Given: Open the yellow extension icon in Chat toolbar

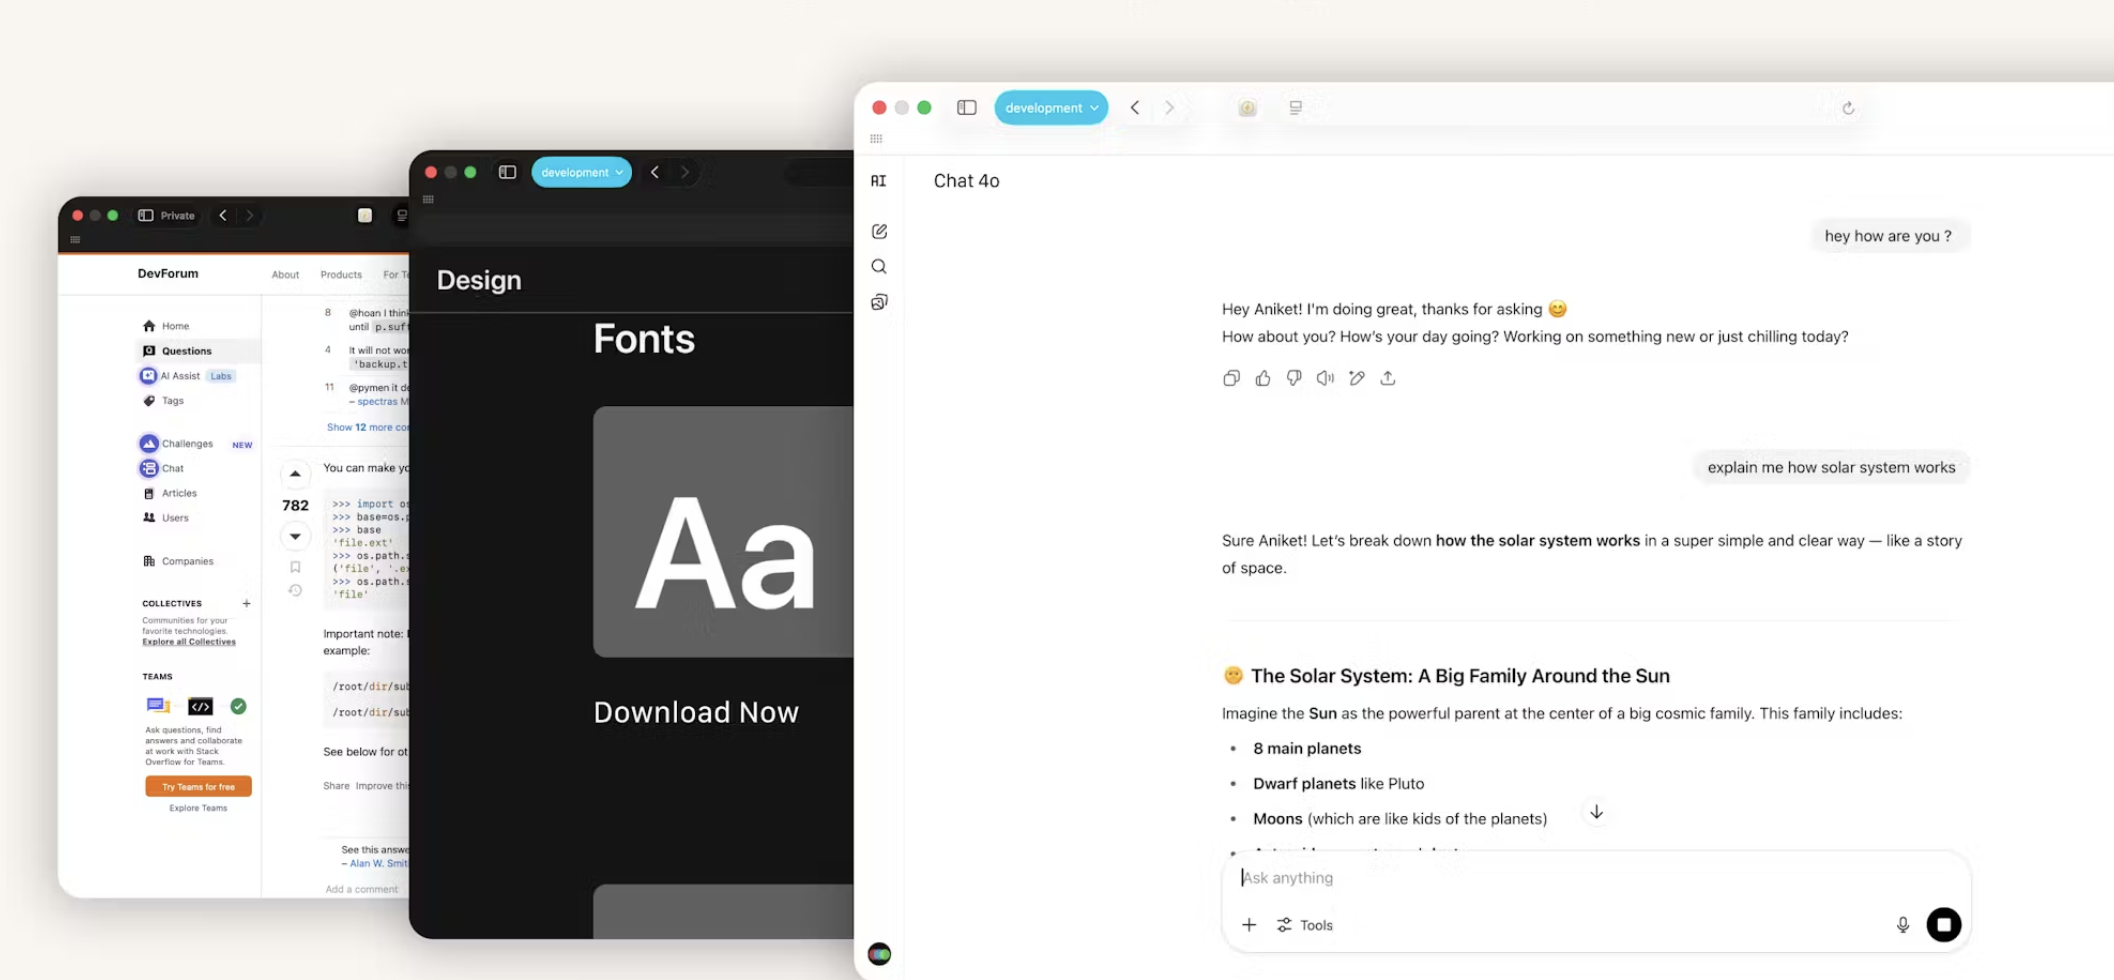Looking at the screenshot, I should click(x=1247, y=108).
